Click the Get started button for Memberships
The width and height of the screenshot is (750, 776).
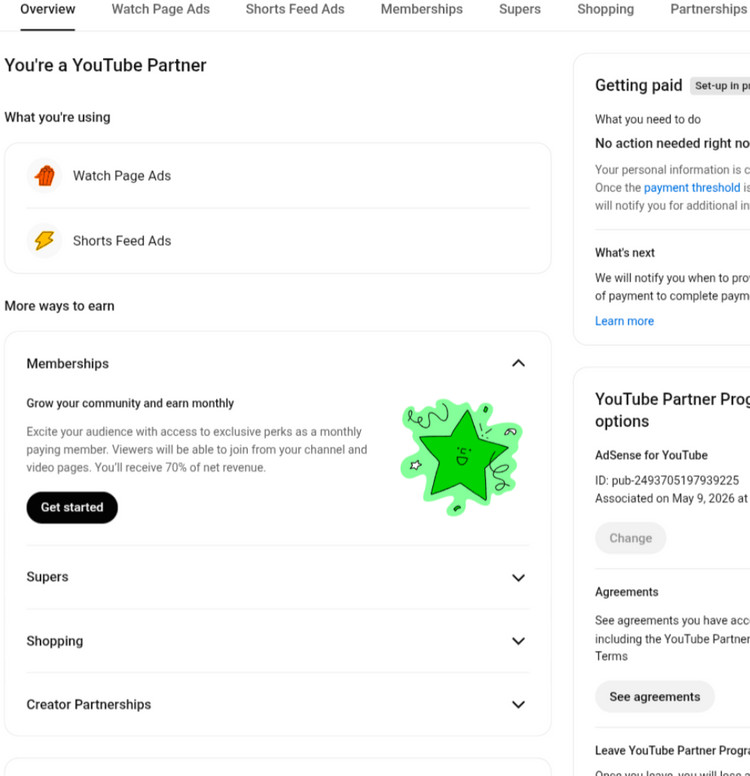(x=72, y=507)
